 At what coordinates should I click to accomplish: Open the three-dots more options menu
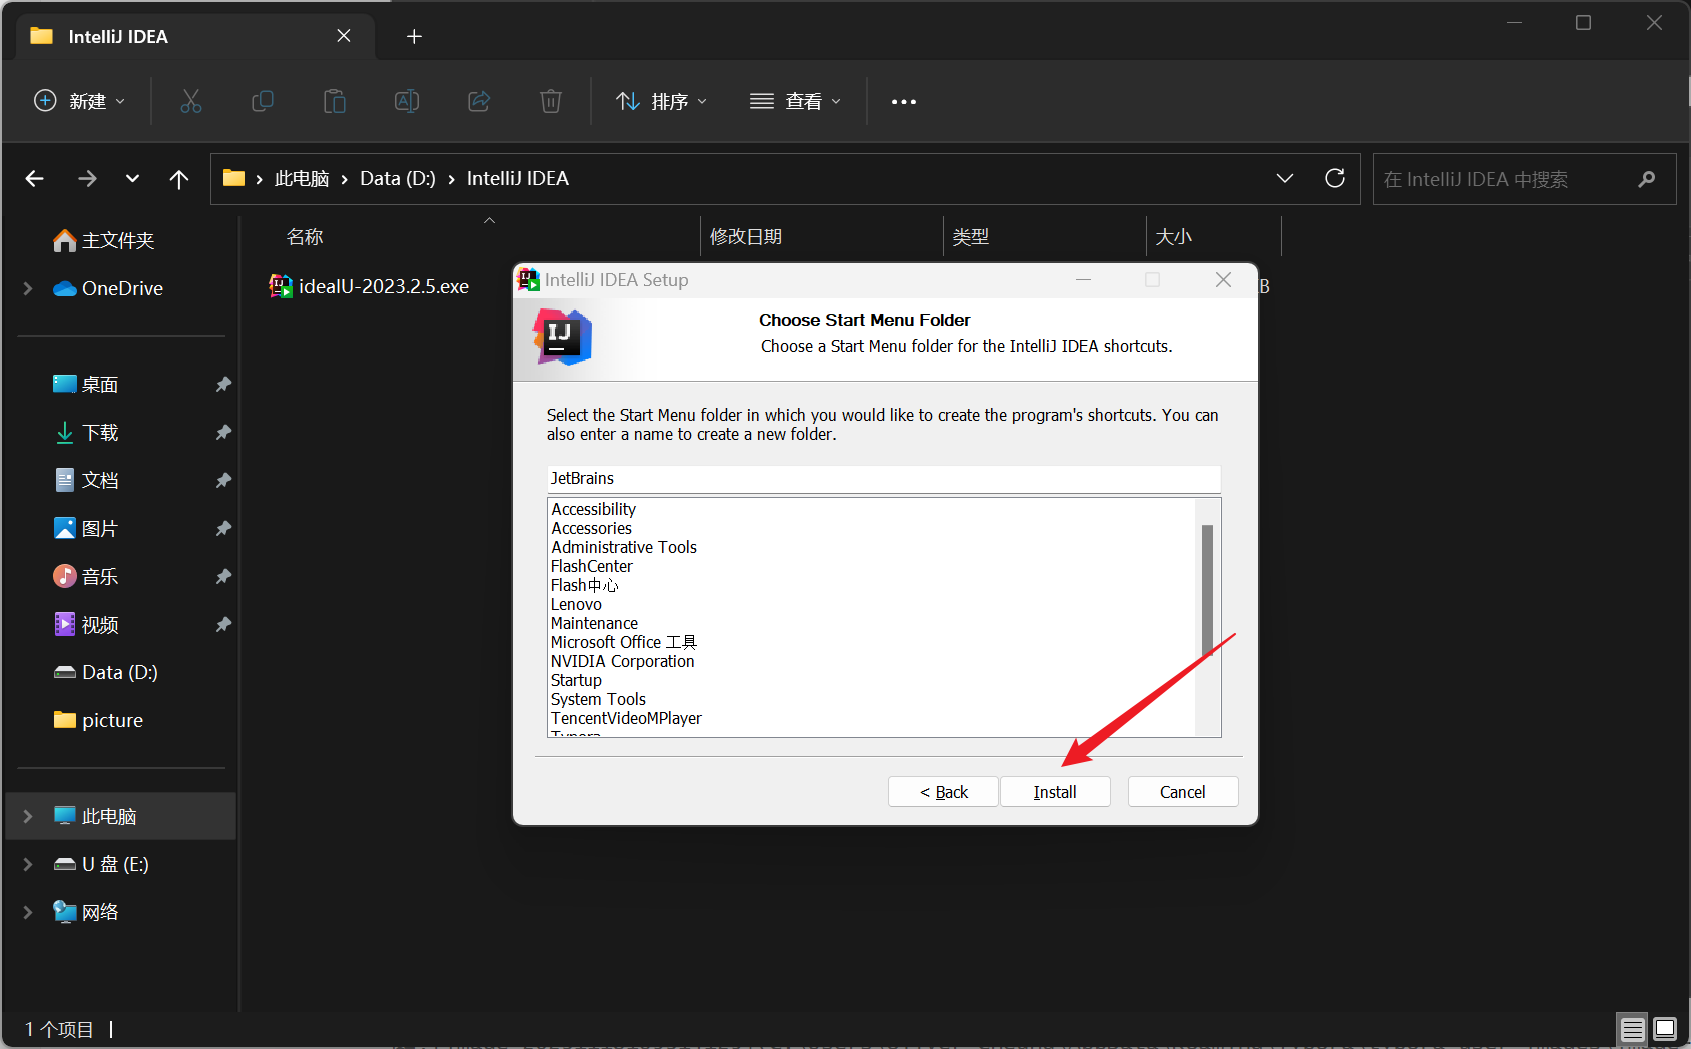(904, 102)
